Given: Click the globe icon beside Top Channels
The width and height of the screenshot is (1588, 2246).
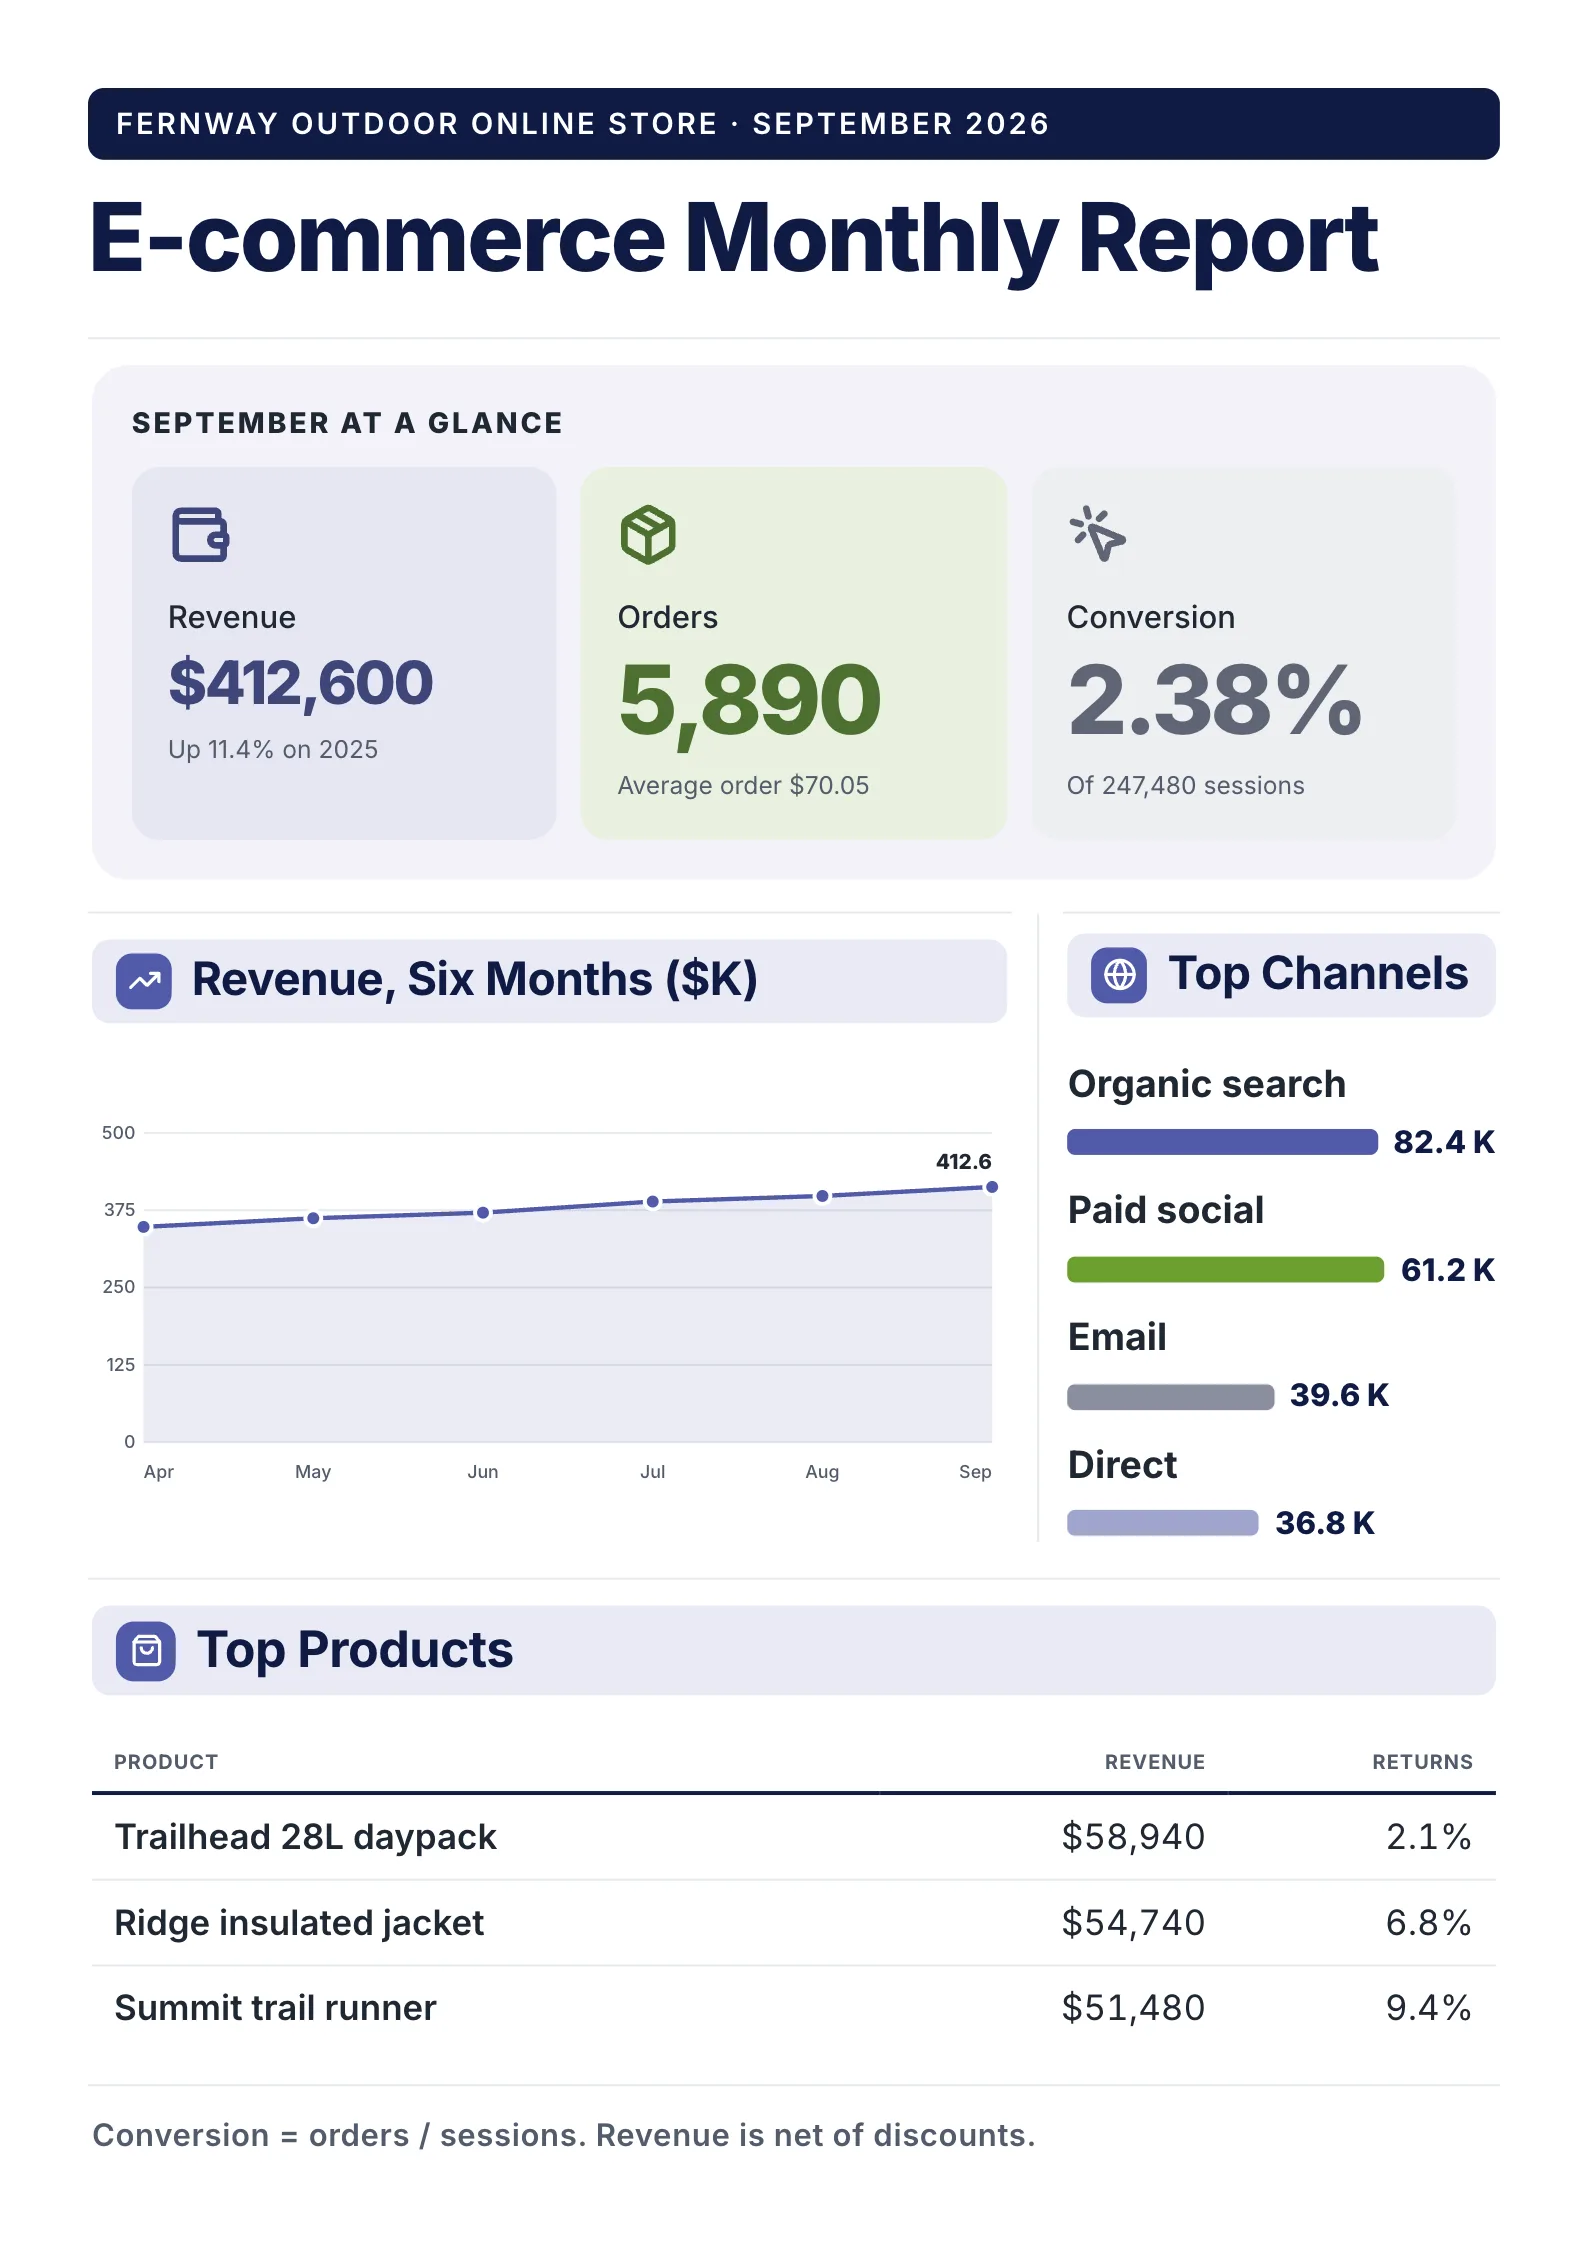Looking at the screenshot, I should pyautogui.click(x=1119, y=975).
